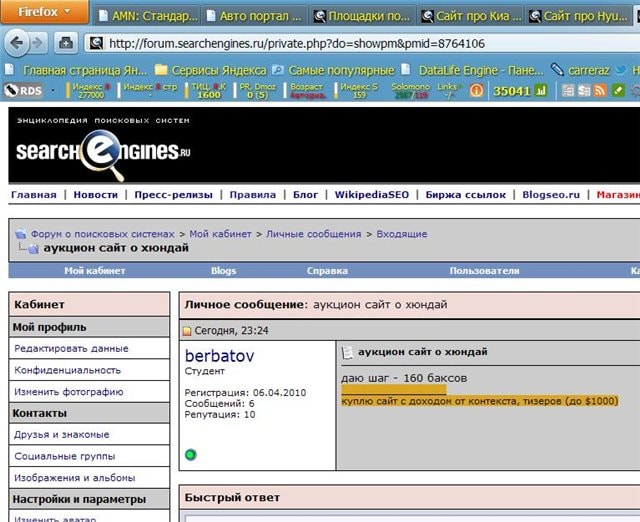Open Новости in the site menu
The image size is (640, 522).
pos(96,195)
